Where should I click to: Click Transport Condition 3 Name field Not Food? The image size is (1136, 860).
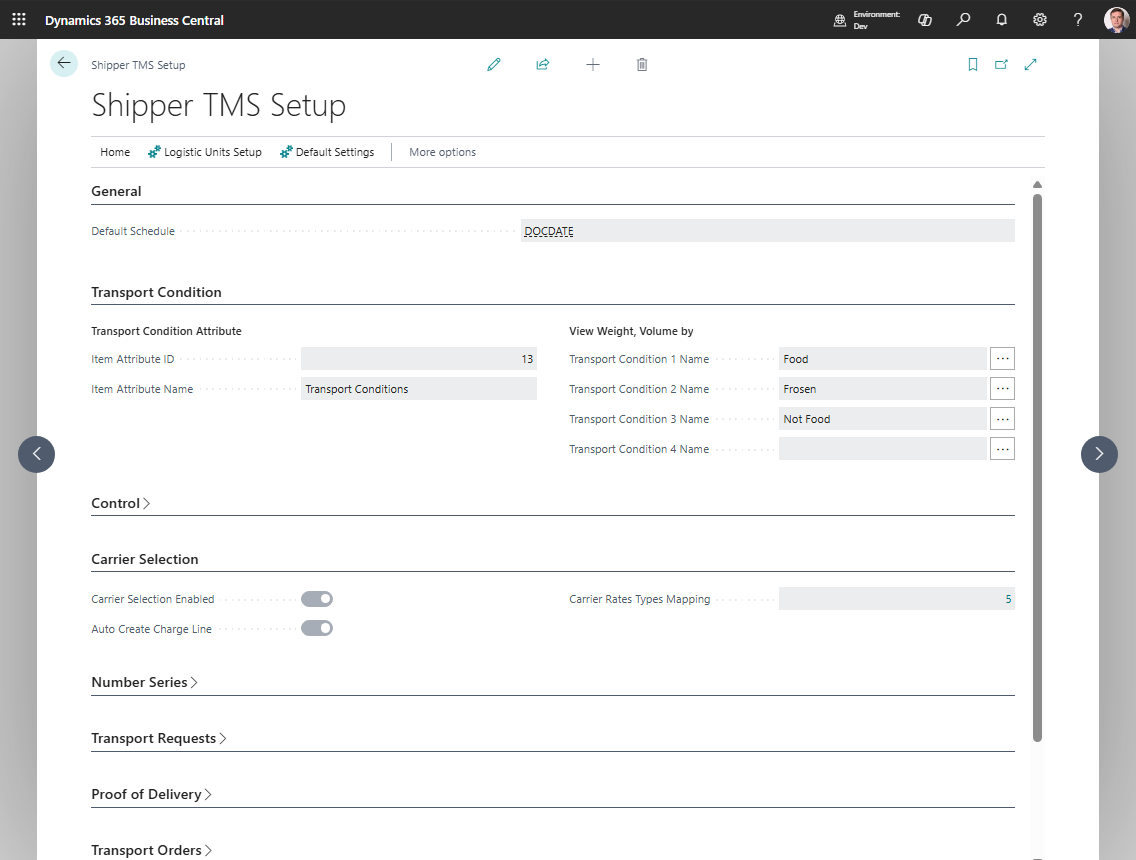tap(882, 419)
